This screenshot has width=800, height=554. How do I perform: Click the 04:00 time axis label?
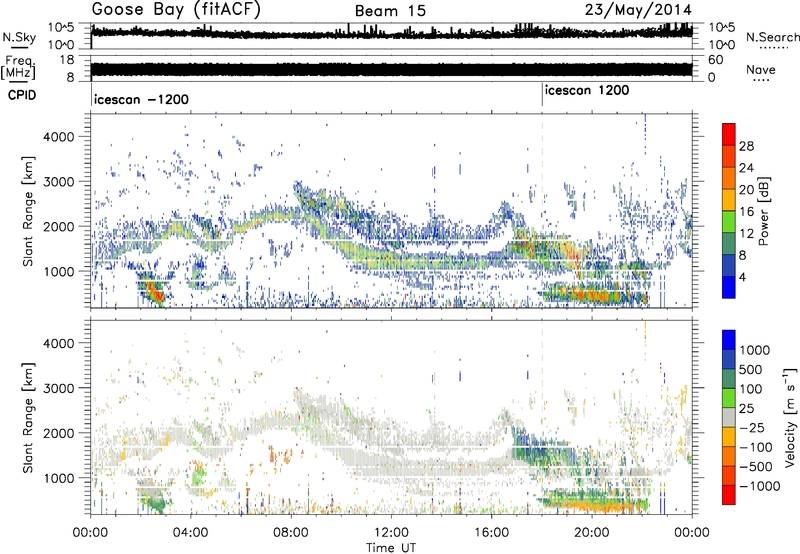(x=191, y=533)
